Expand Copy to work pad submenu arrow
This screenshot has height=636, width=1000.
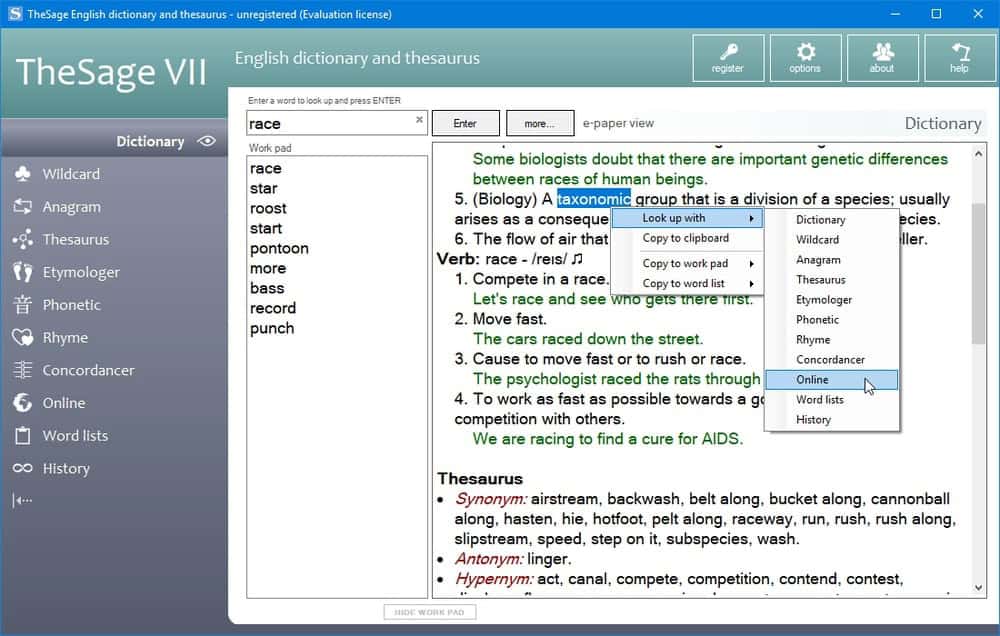point(752,263)
